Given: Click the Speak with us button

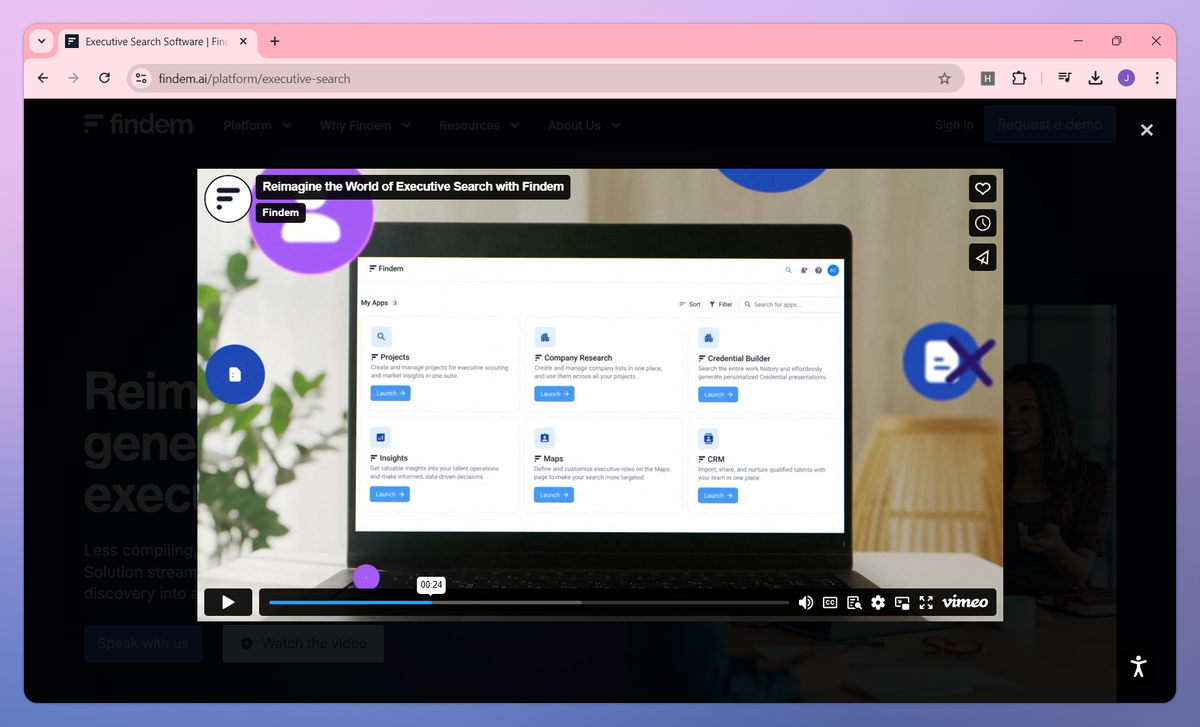Looking at the screenshot, I should [x=143, y=643].
